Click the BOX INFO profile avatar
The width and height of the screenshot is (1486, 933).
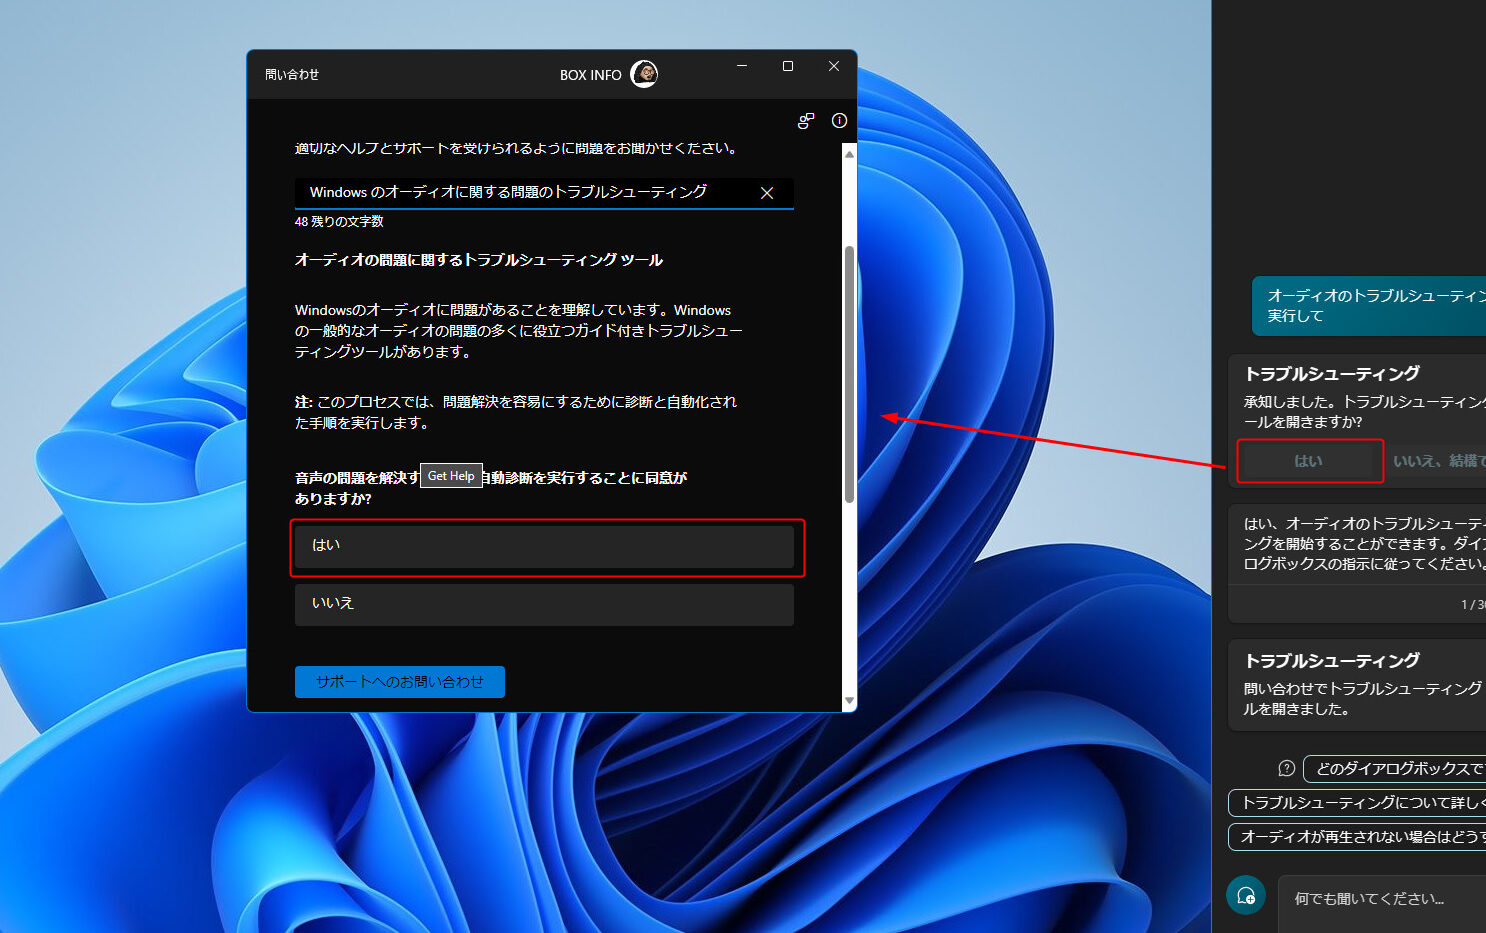point(644,74)
